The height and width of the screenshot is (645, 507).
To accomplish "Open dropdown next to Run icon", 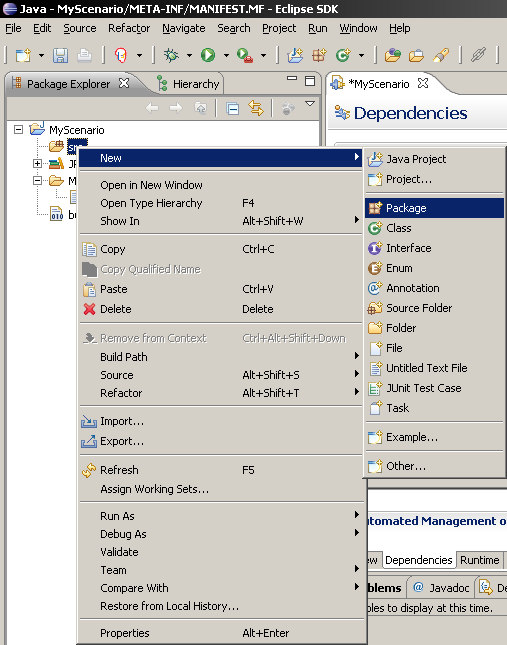I will 226,55.
